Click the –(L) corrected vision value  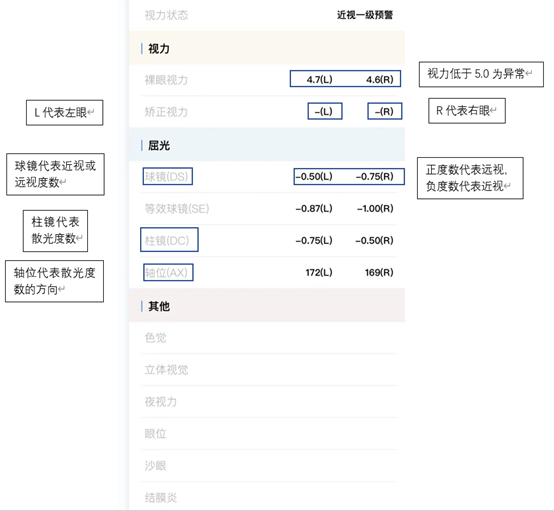click(325, 111)
